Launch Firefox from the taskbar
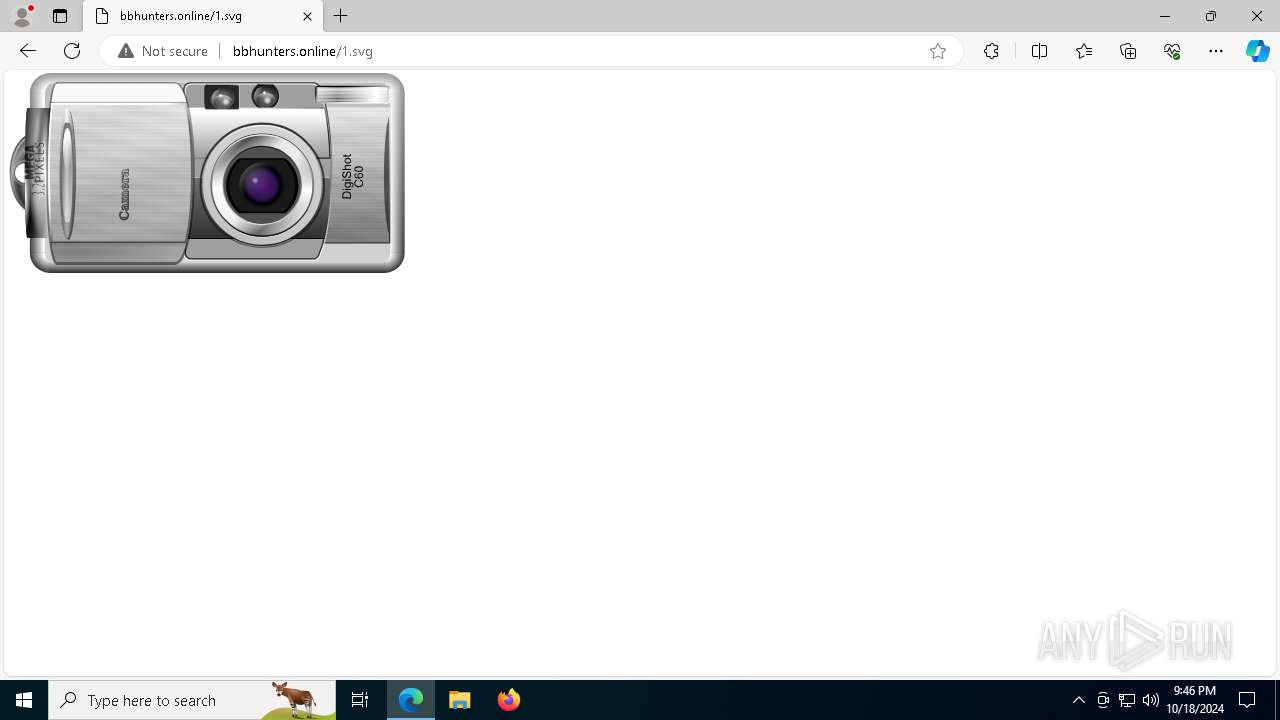The height and width of the screenshot is (720, 1280). tap(509, 700)
